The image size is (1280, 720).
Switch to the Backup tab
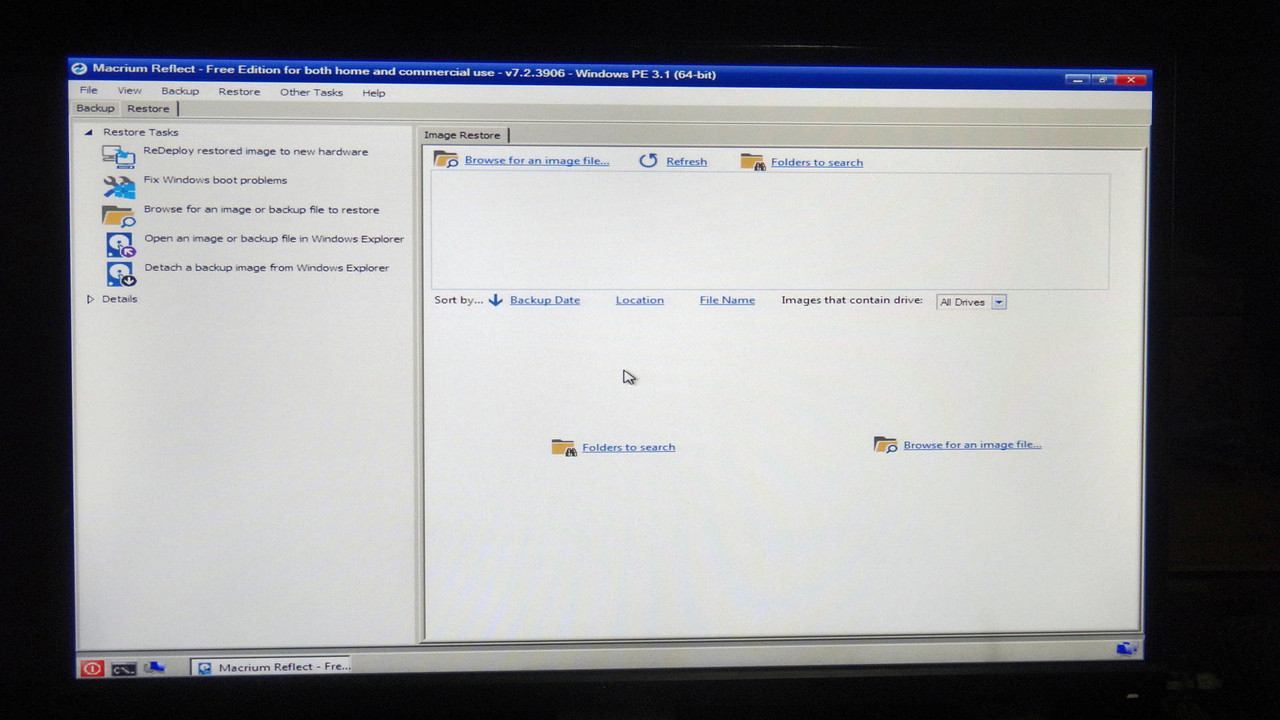96,108
